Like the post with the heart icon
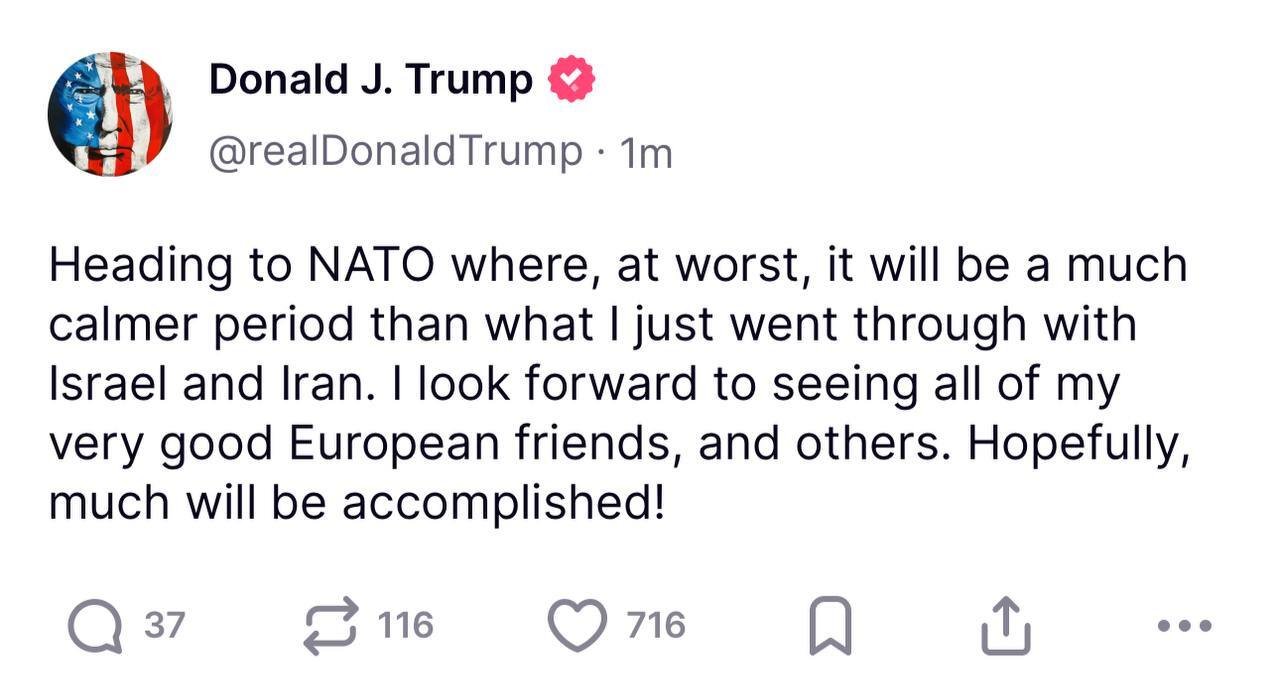The width and height of the screenshot is (1280, 675). (578, 625)
